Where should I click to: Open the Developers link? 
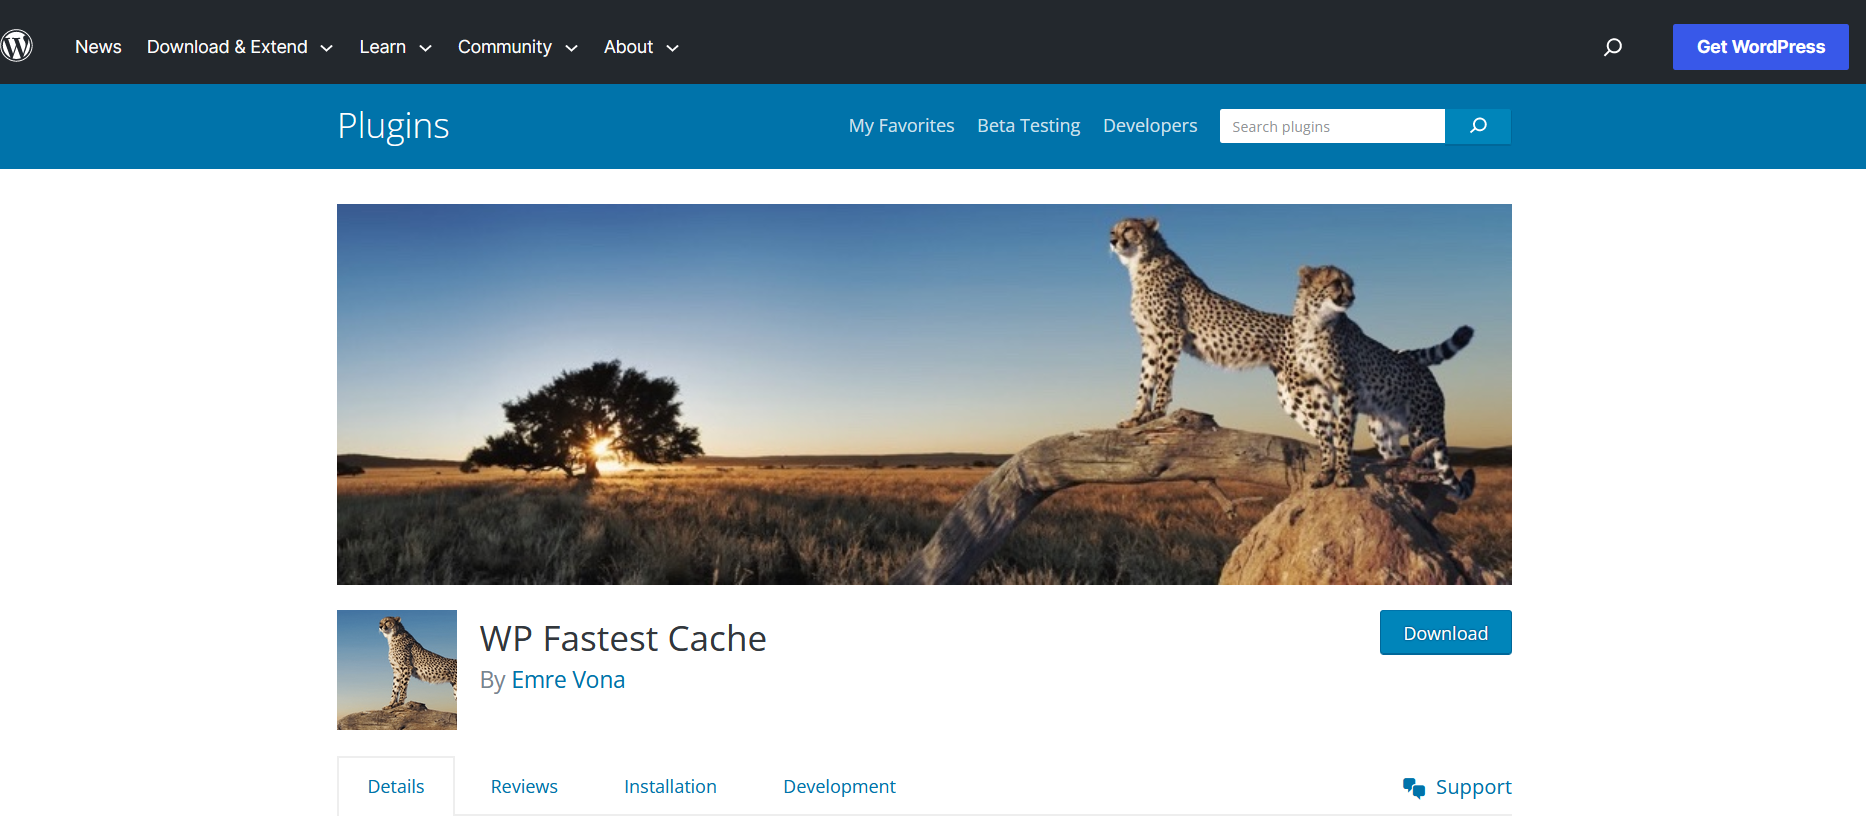click(1150, 126)
